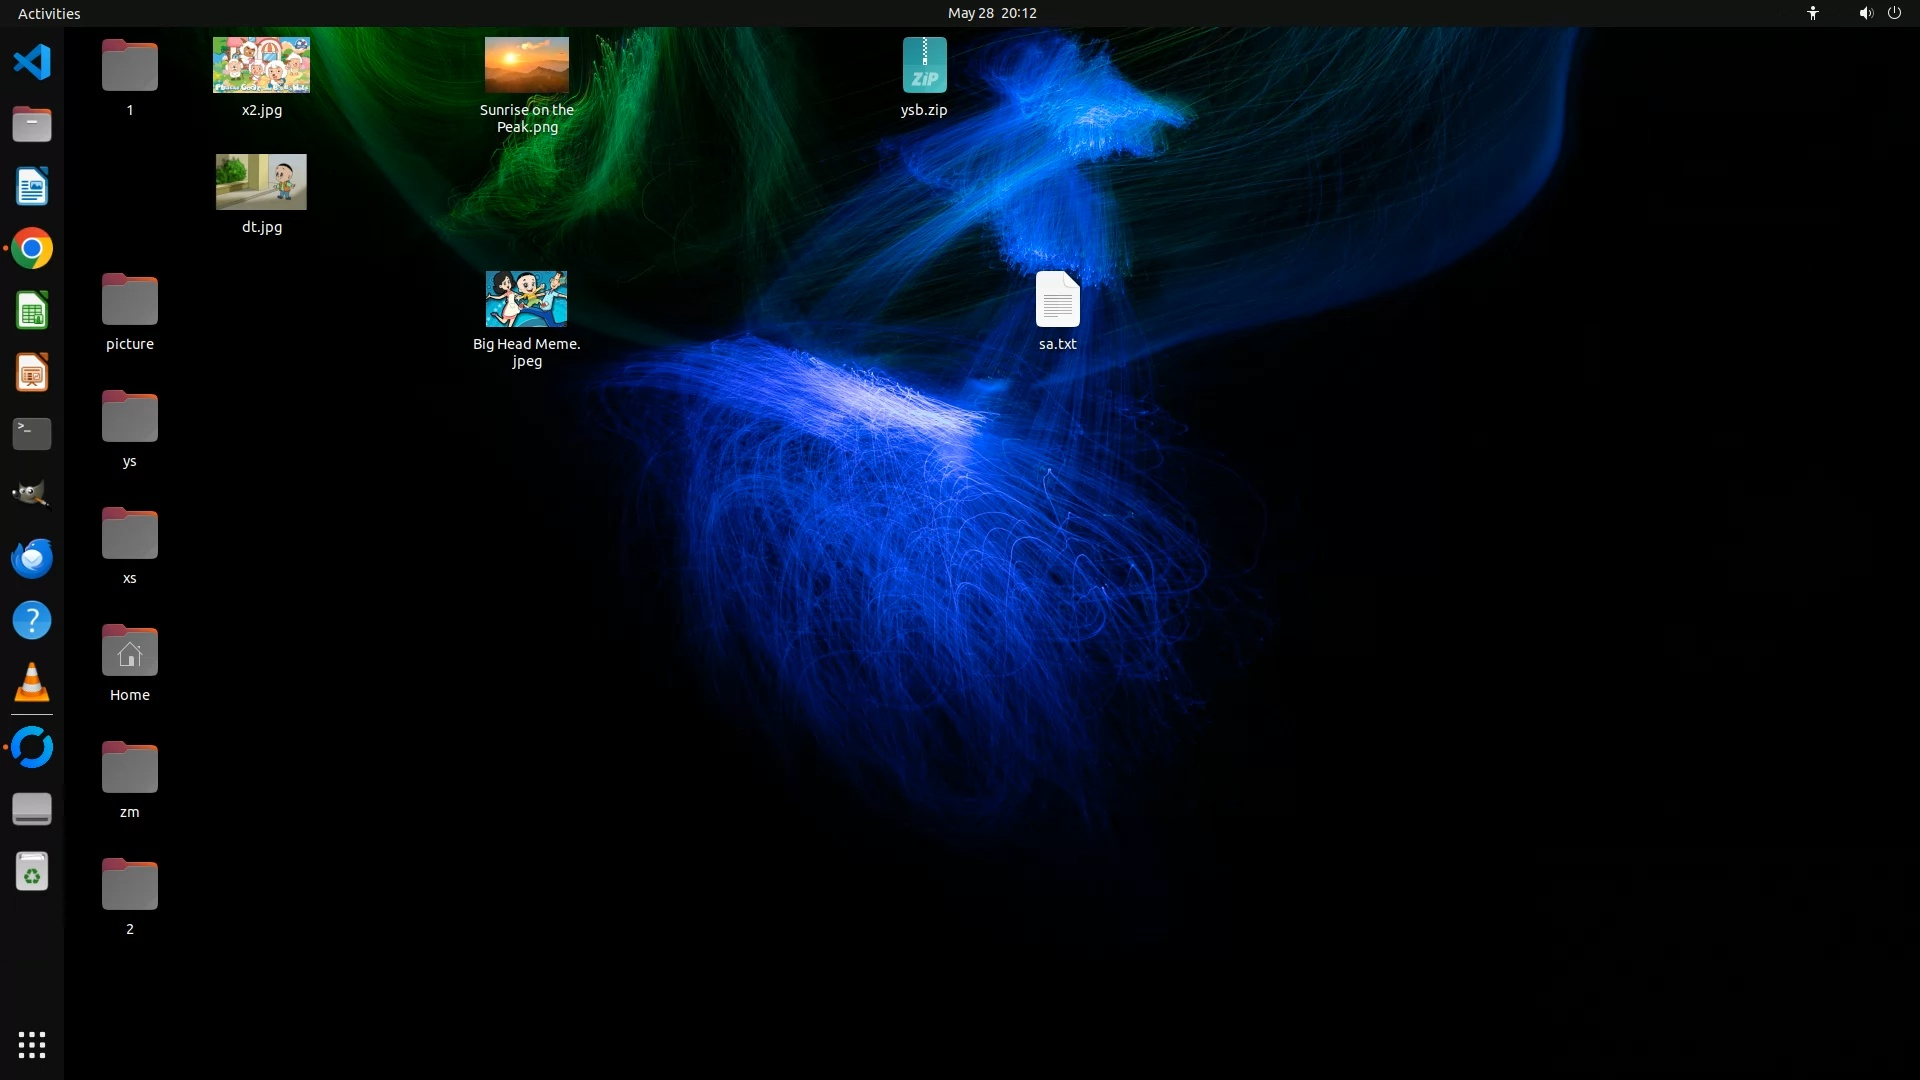Open the Terminal dock icon

point(32,434)
